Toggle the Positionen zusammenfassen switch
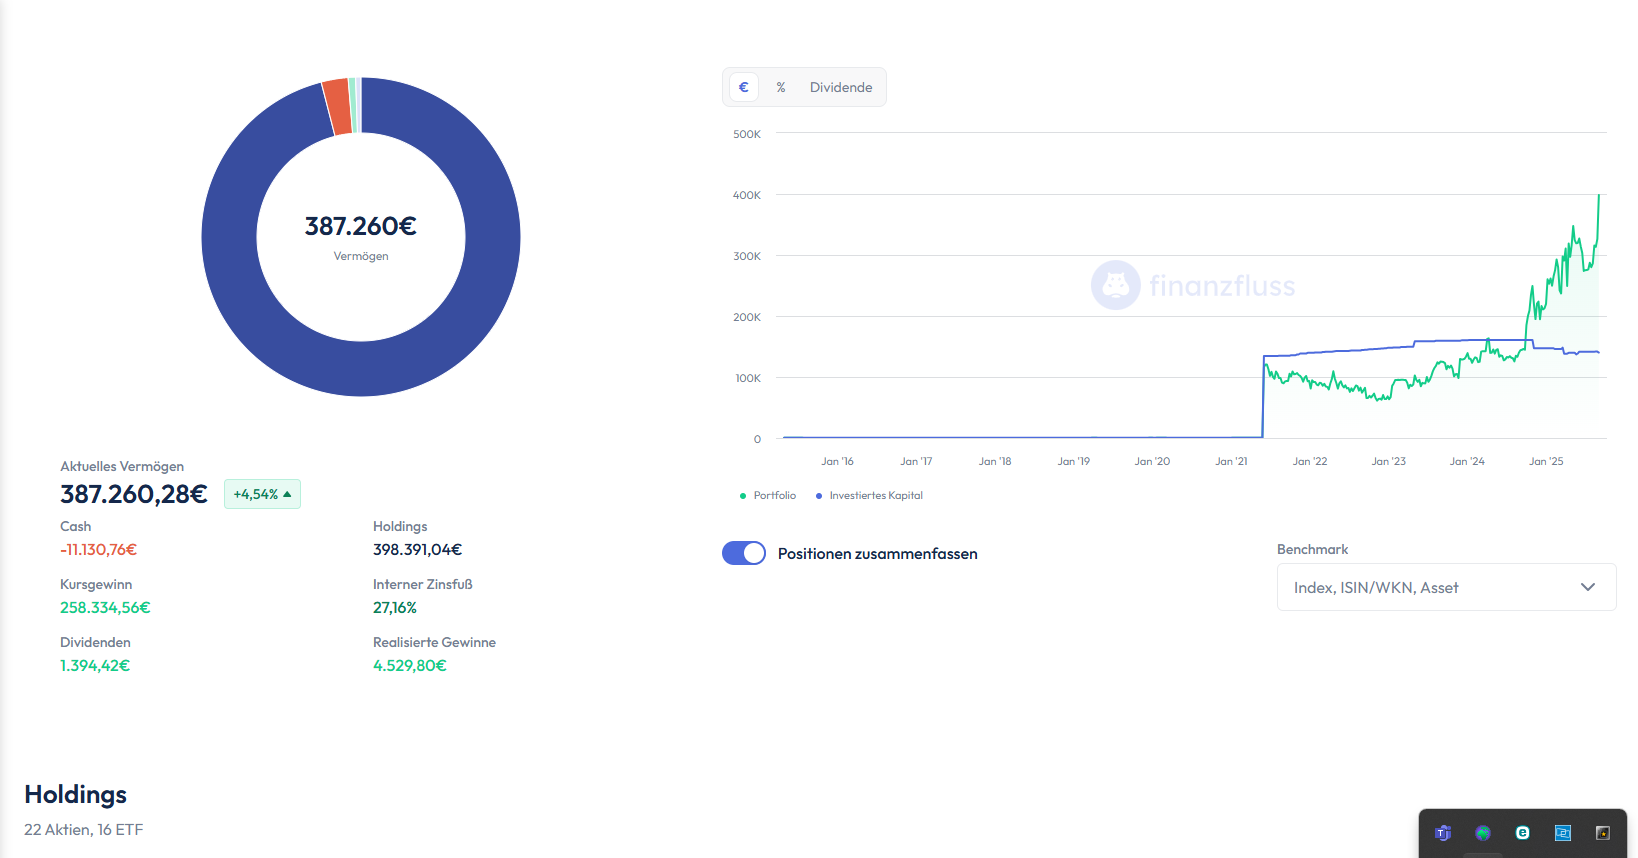Screen dimensions: 1638x858 point(744,553)
